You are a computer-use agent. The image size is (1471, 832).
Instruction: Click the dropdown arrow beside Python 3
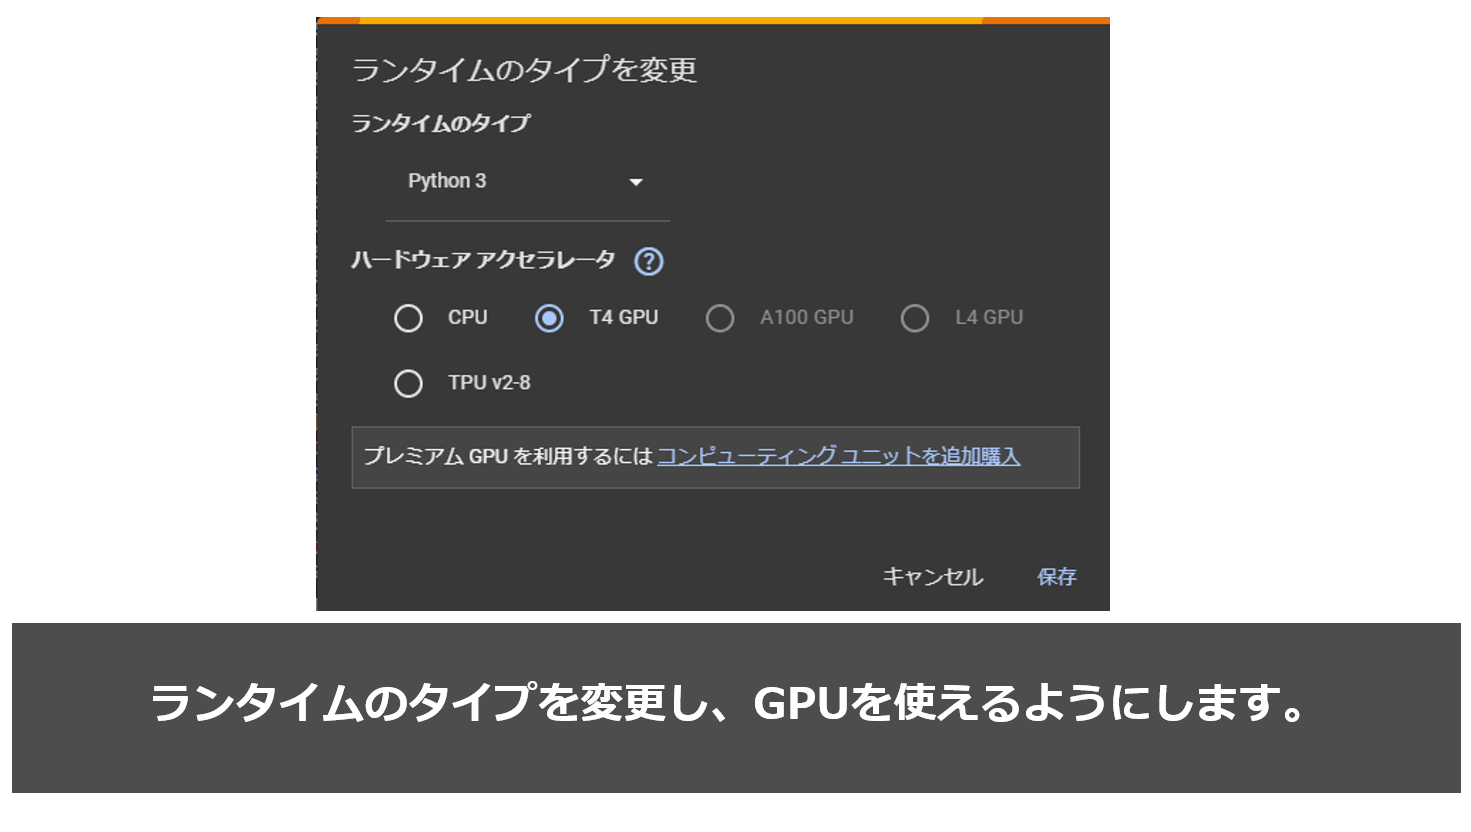click(x=637, y=182)
